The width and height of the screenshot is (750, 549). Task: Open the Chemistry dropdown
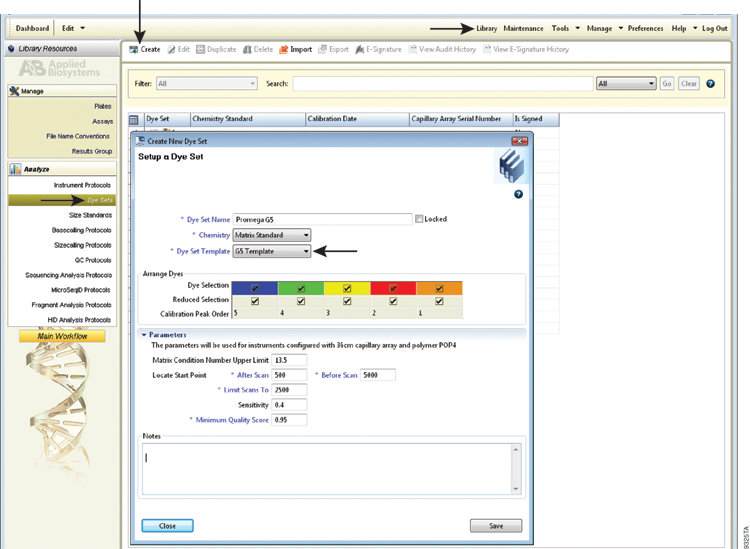272,235
